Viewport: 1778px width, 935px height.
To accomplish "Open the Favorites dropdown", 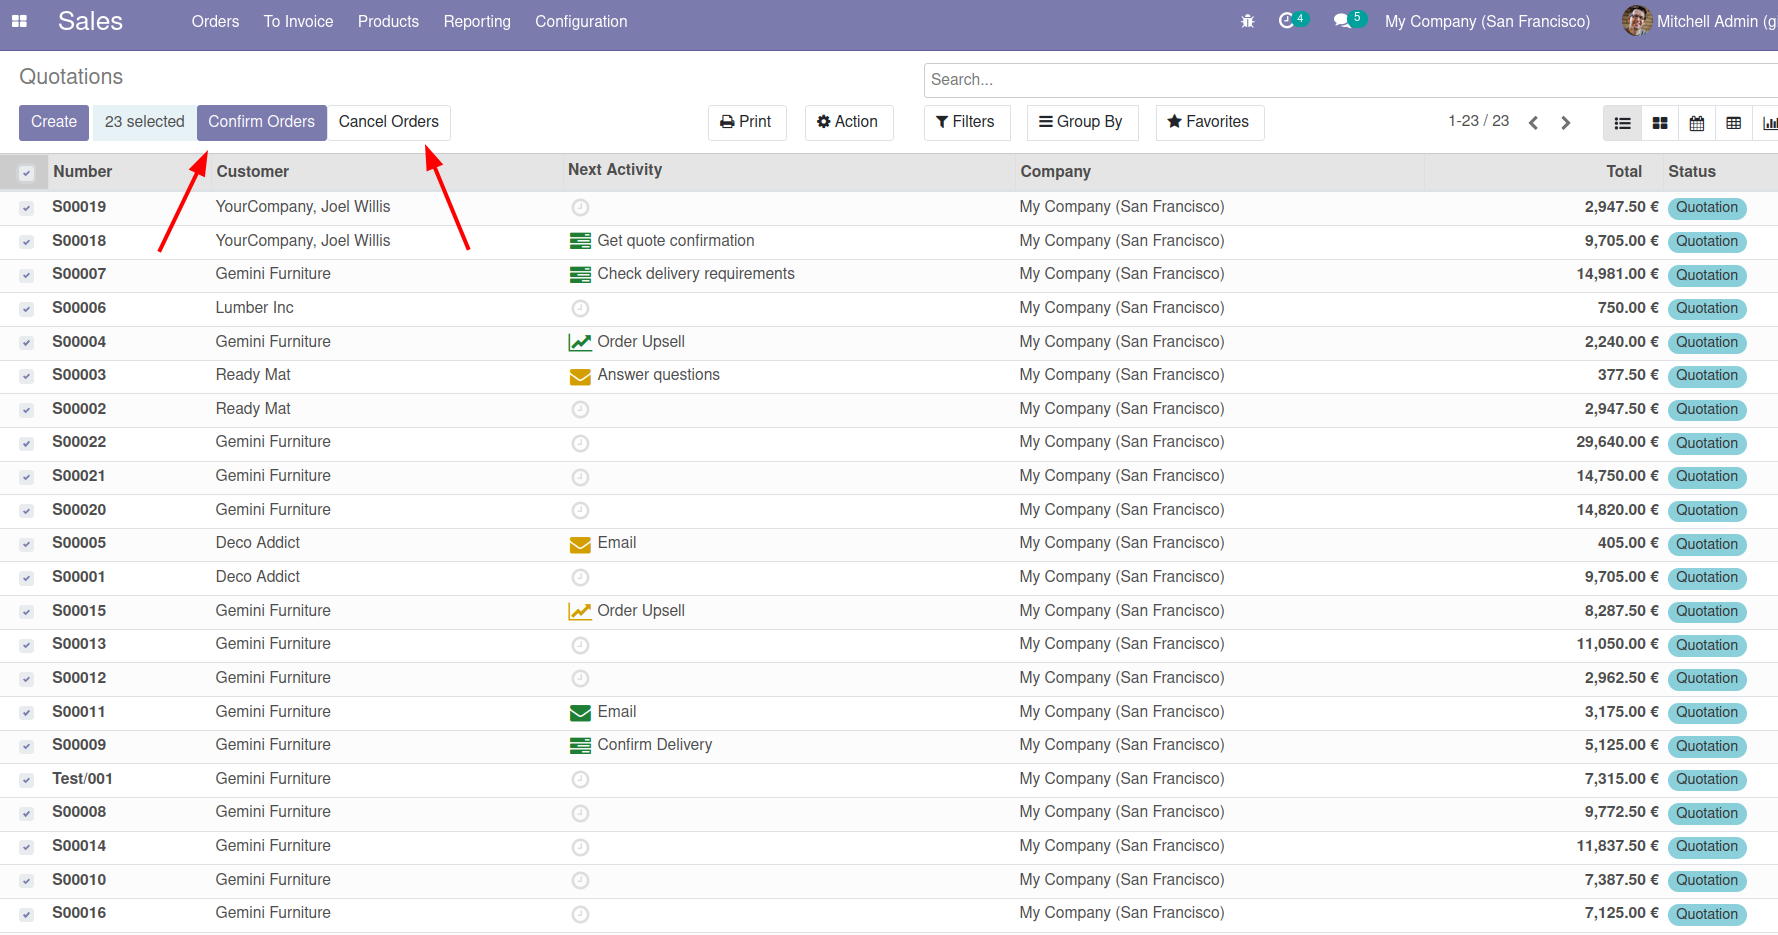I will (x=1209, y=122).
